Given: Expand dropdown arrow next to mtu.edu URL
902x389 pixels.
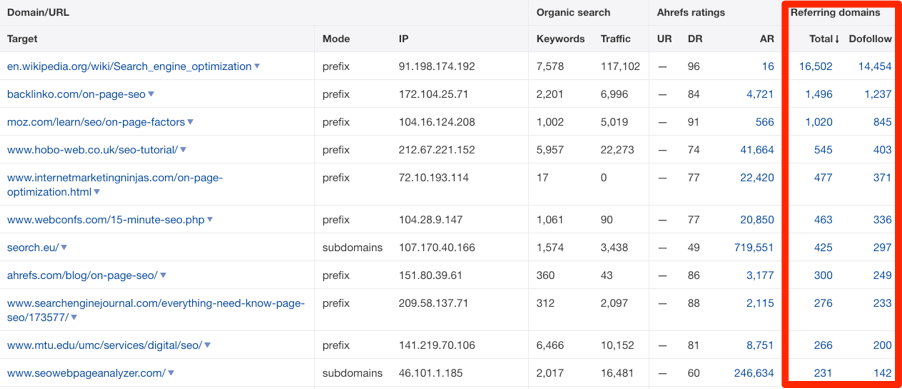Looking at the screenshot, I should click(x=208, y=345).
